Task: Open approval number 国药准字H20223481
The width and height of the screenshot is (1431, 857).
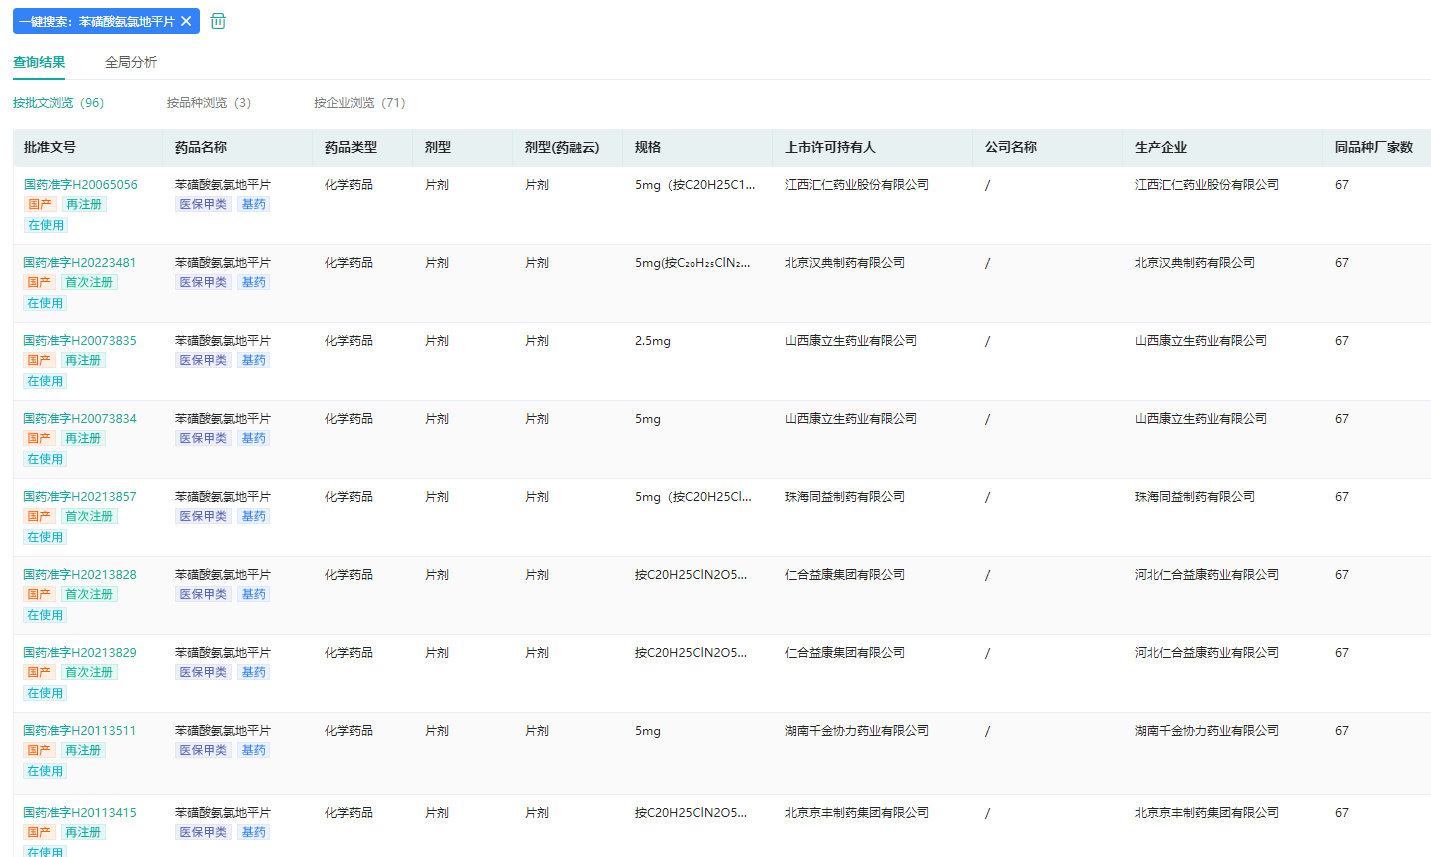Action: pyautogui.click(x=80, y=263)
